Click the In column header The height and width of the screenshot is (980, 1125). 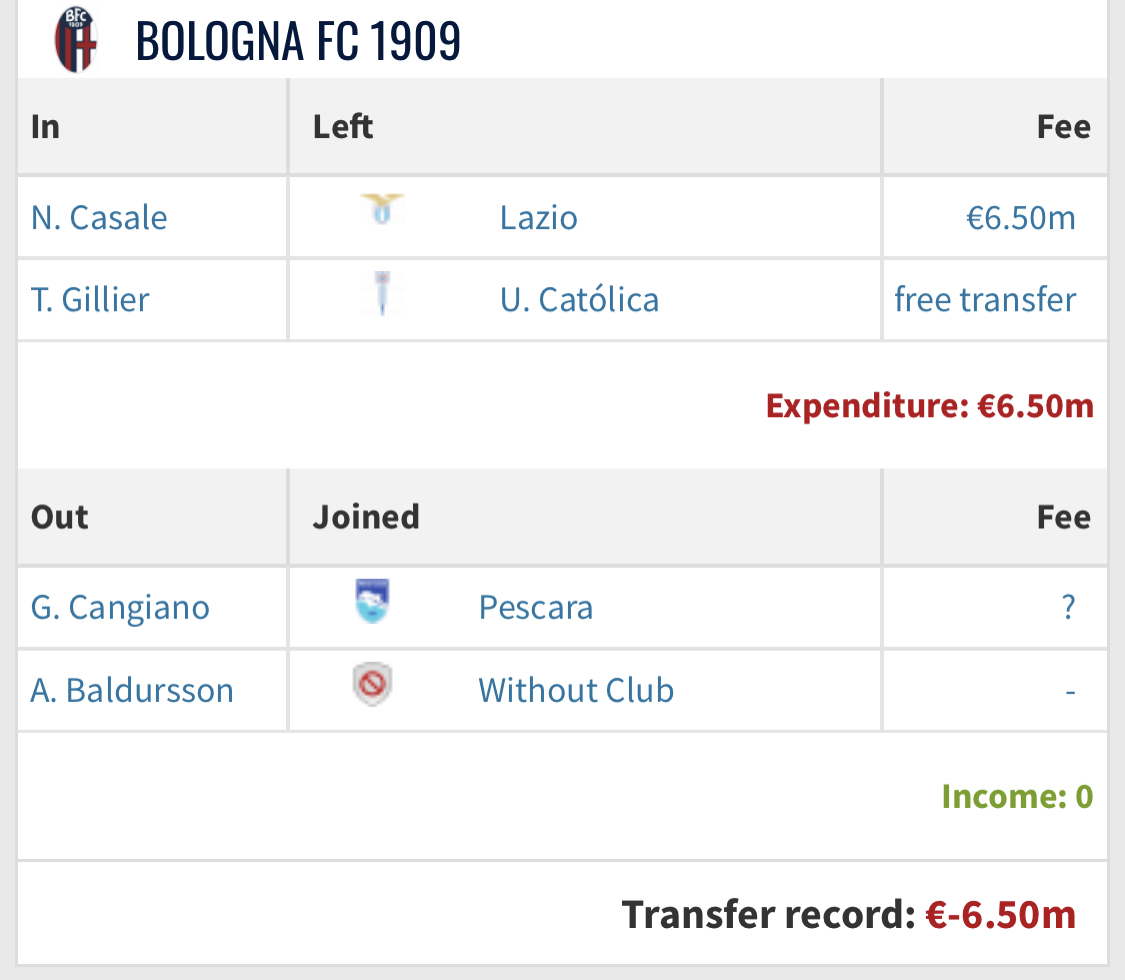[x=46, y=127]
